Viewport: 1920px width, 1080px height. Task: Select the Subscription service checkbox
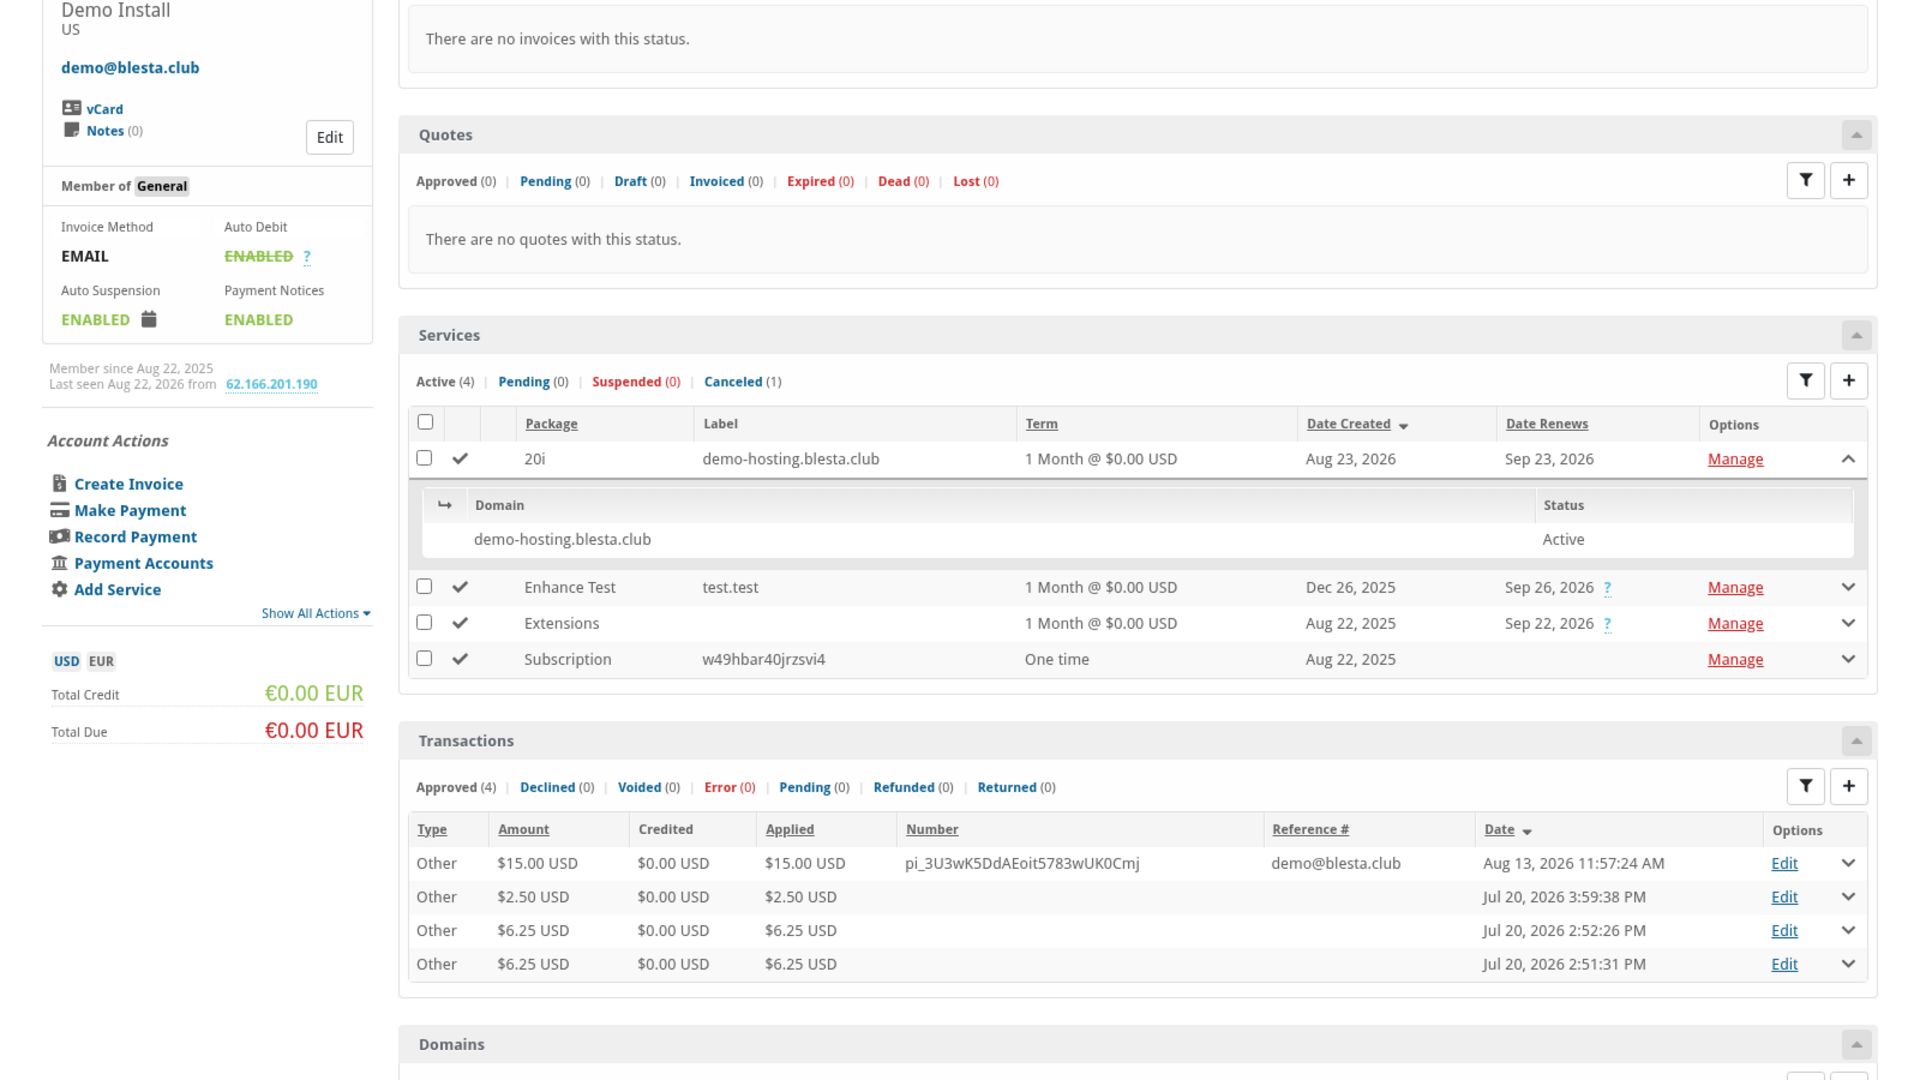coord(424,659)
